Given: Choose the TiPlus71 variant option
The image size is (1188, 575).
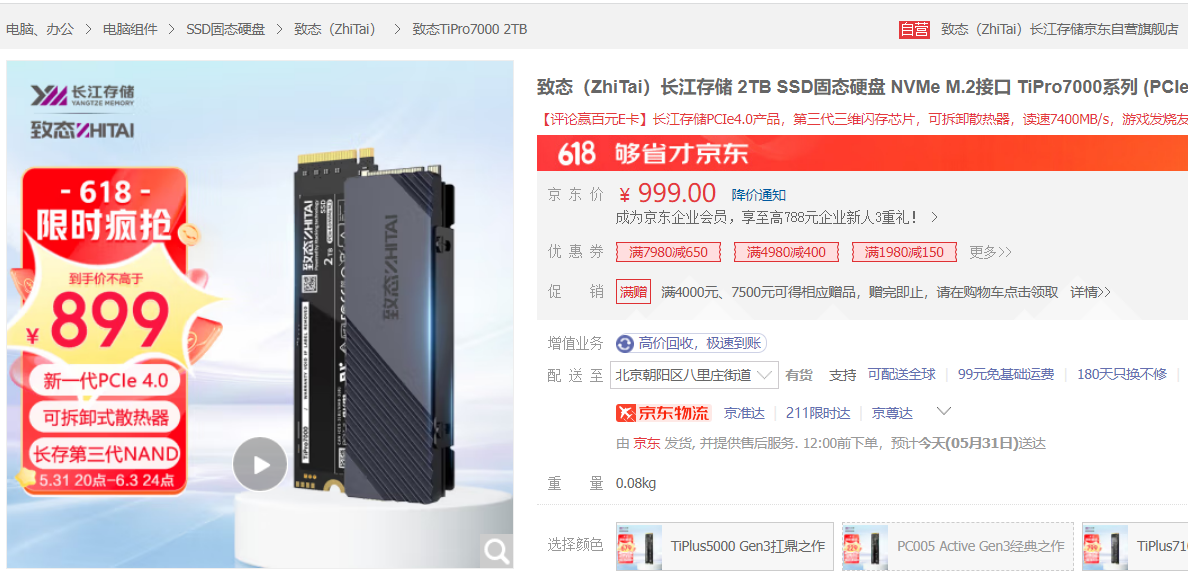Looking at the screenshot, I should [x=1135, y=546].
